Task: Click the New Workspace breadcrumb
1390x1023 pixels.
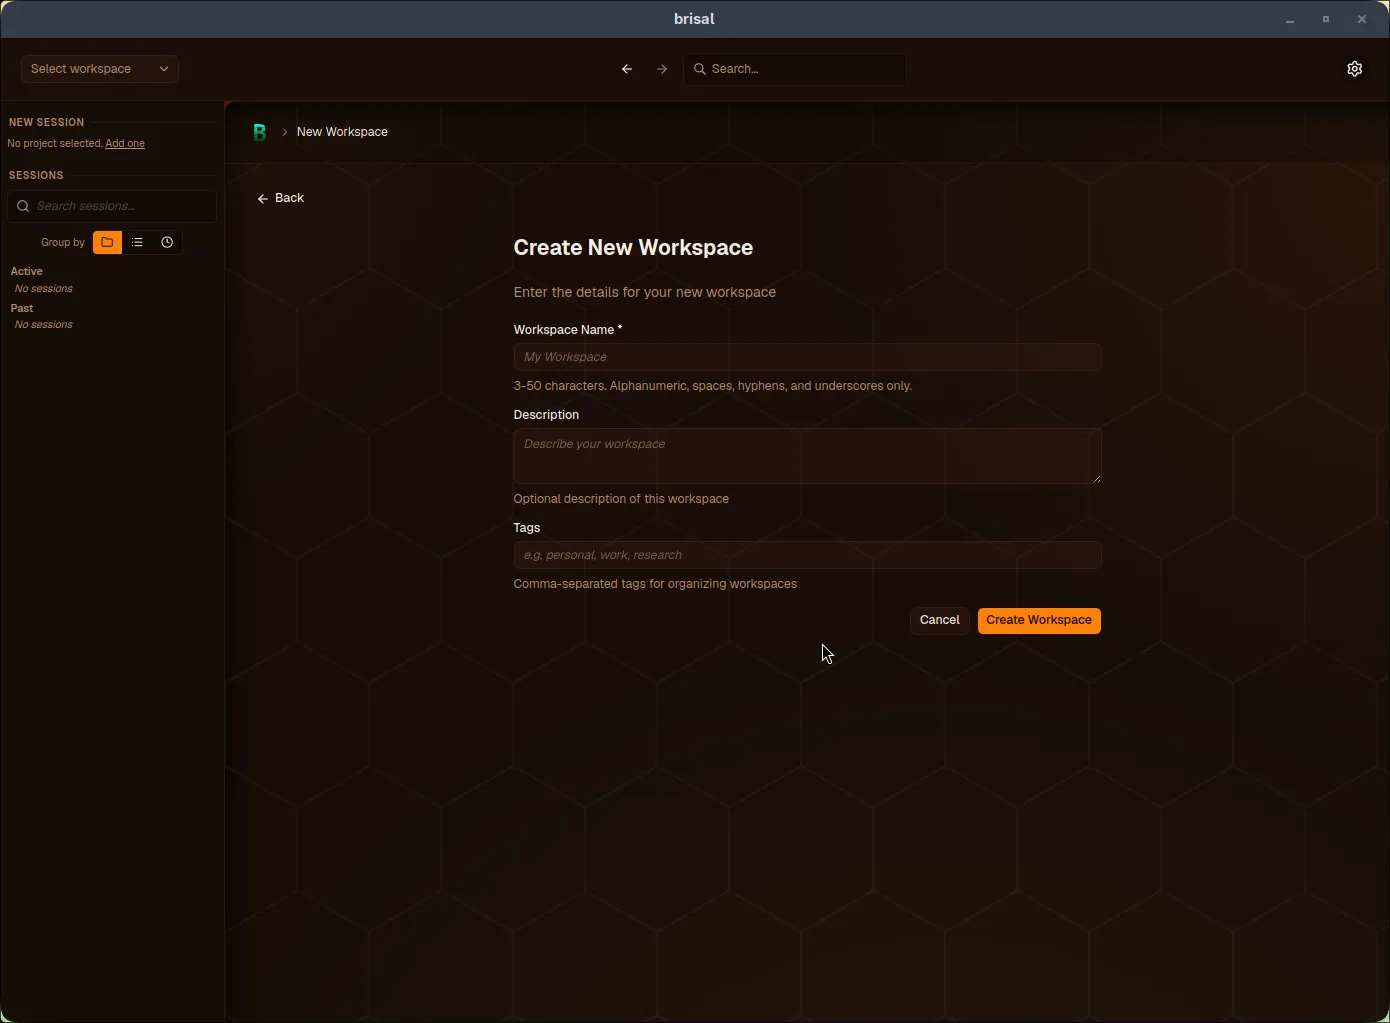Action: click(342, 132)
